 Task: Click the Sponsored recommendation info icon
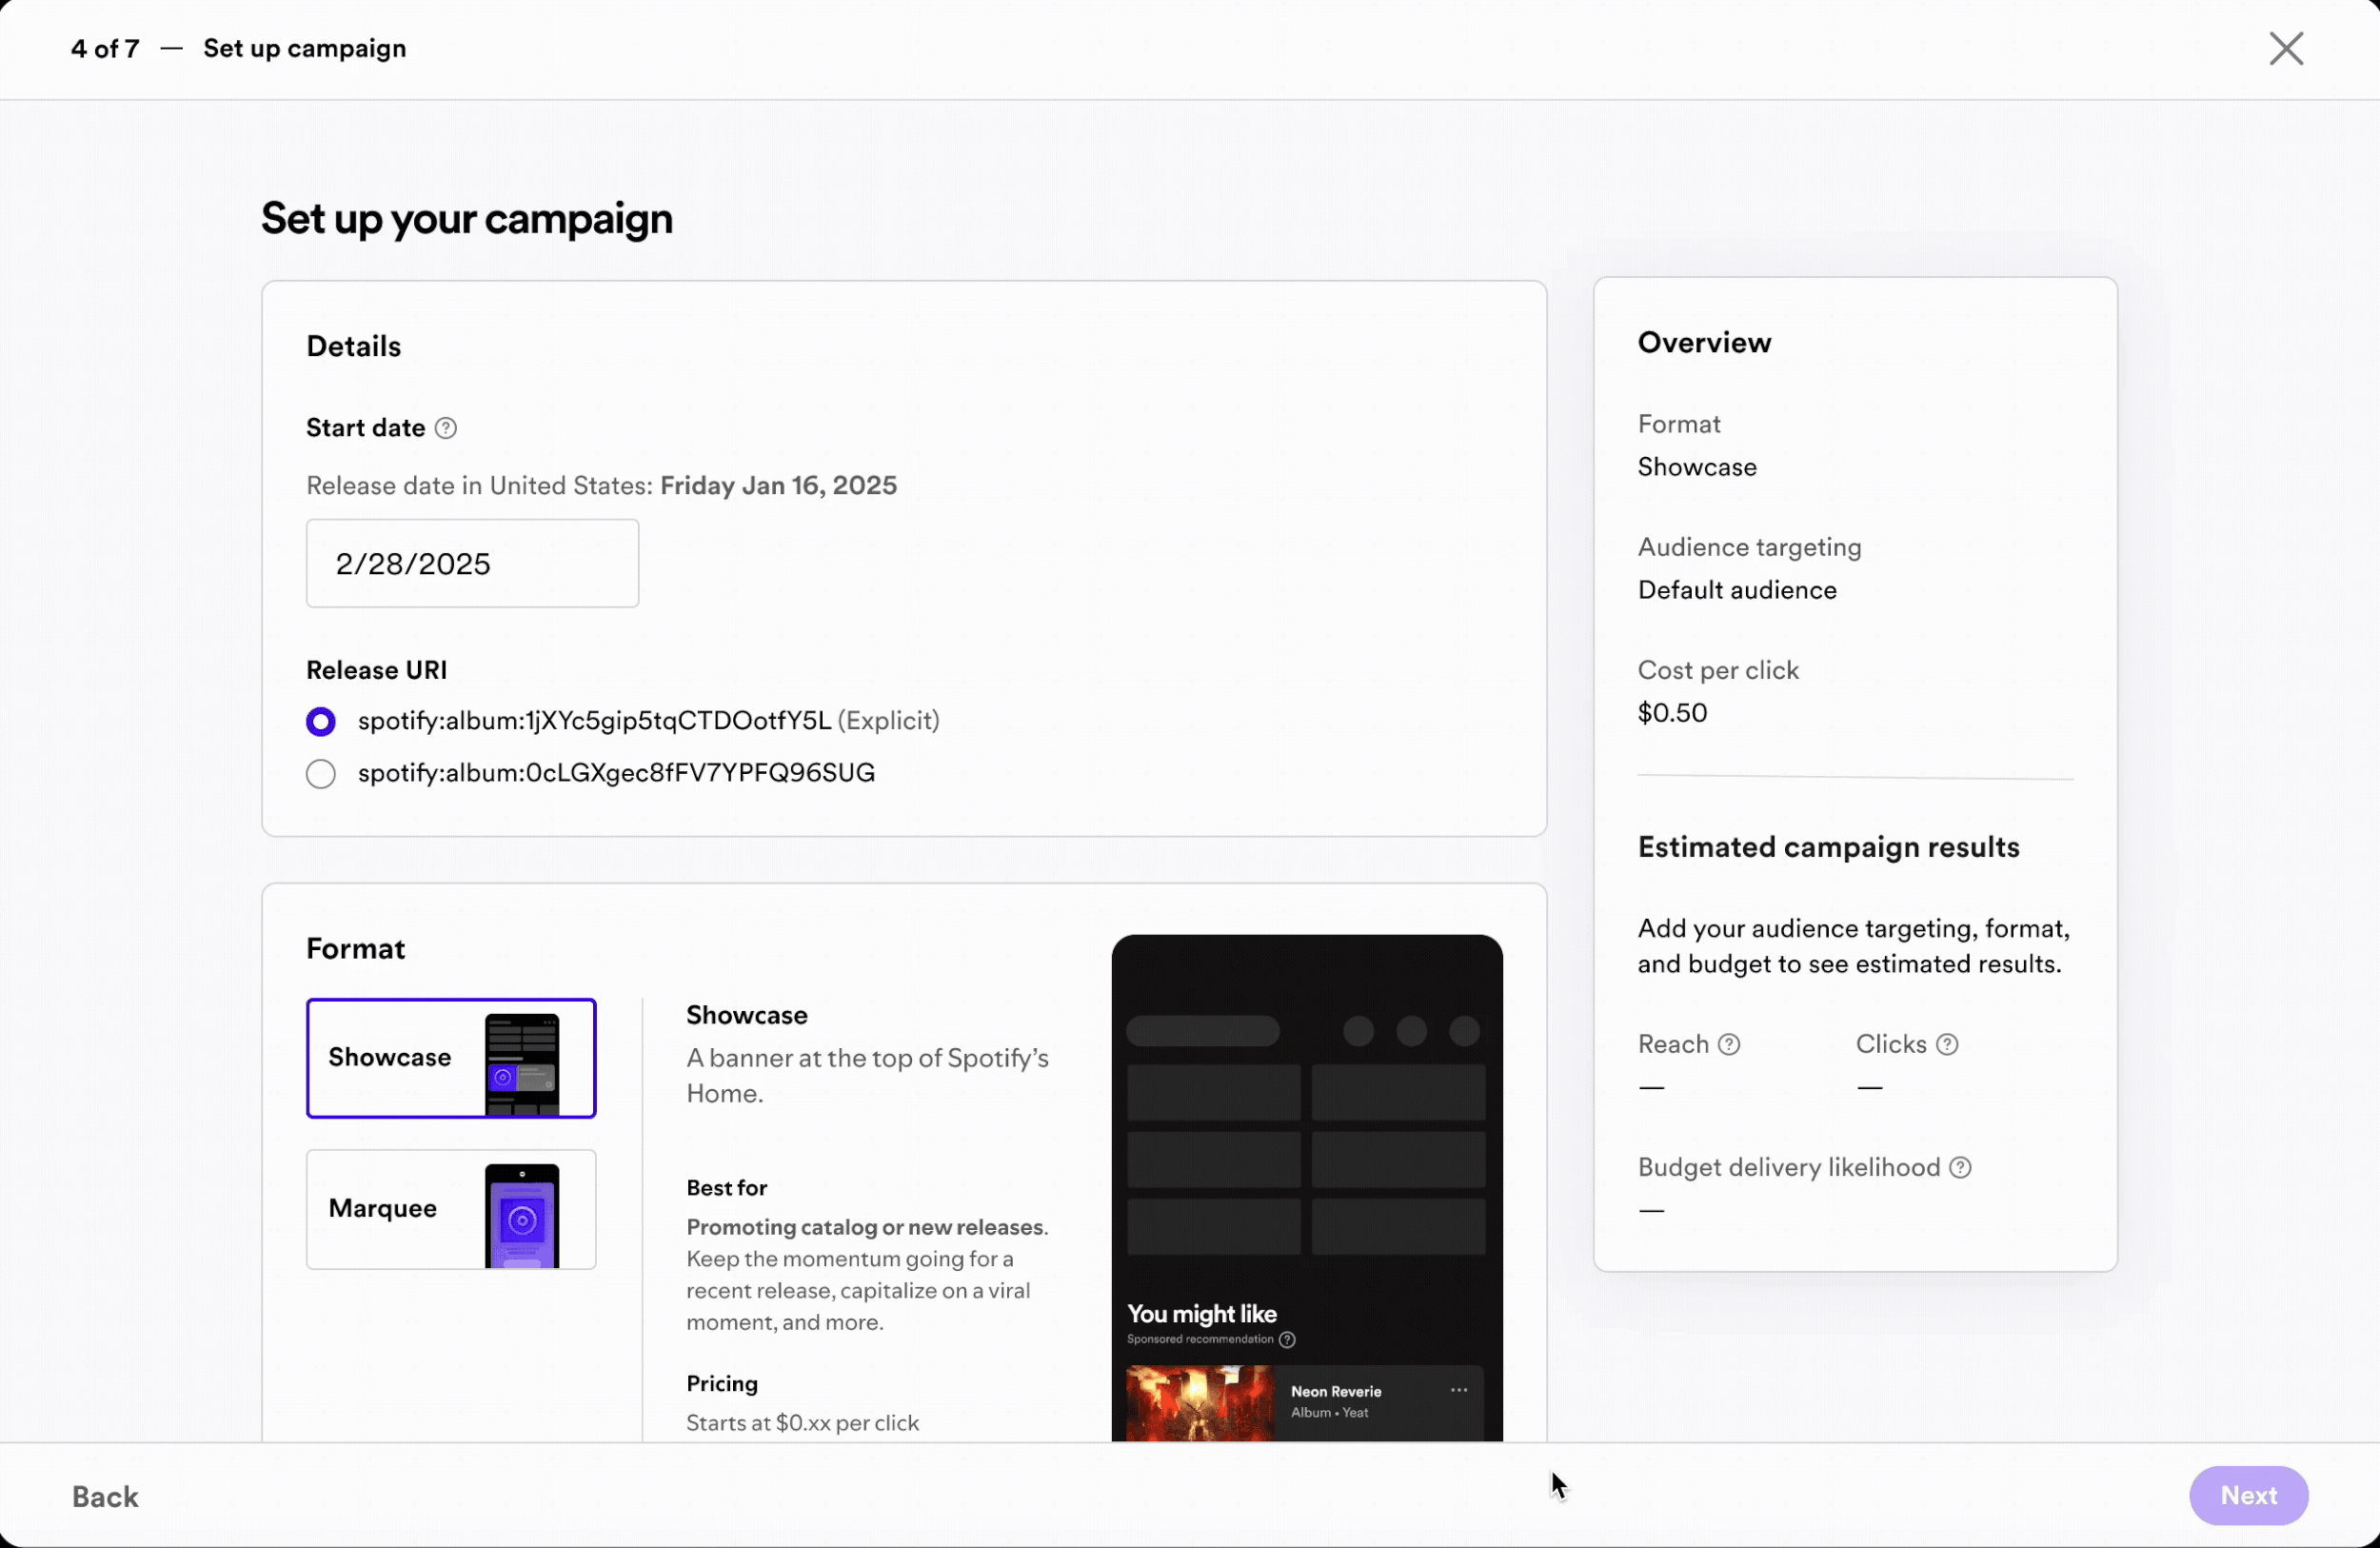point(1287,1339)
